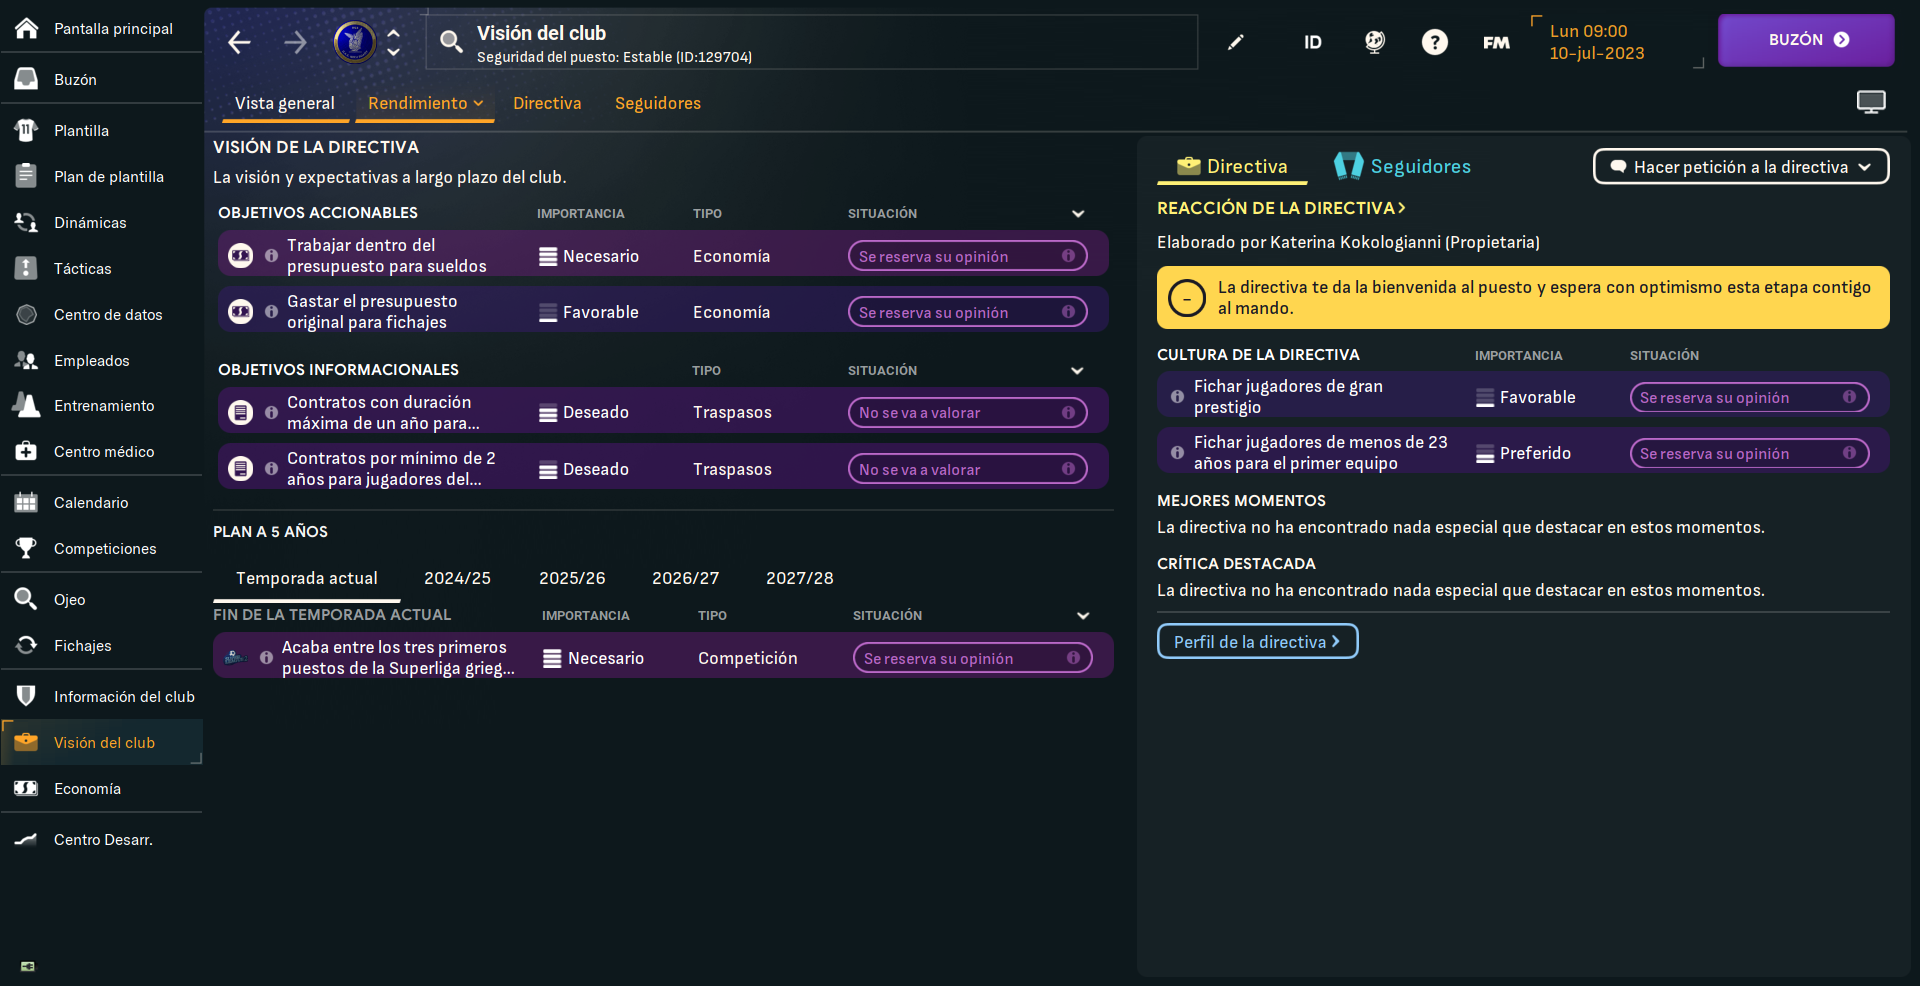Expand Reacción de la directiva heading

tap(1281, 208)
